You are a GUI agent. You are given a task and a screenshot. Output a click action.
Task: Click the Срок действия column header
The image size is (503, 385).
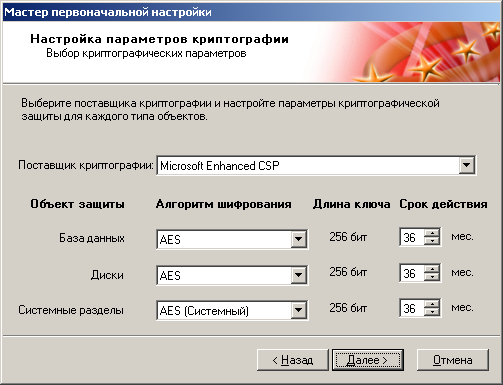pyautogui.click(x=443, y=204)
